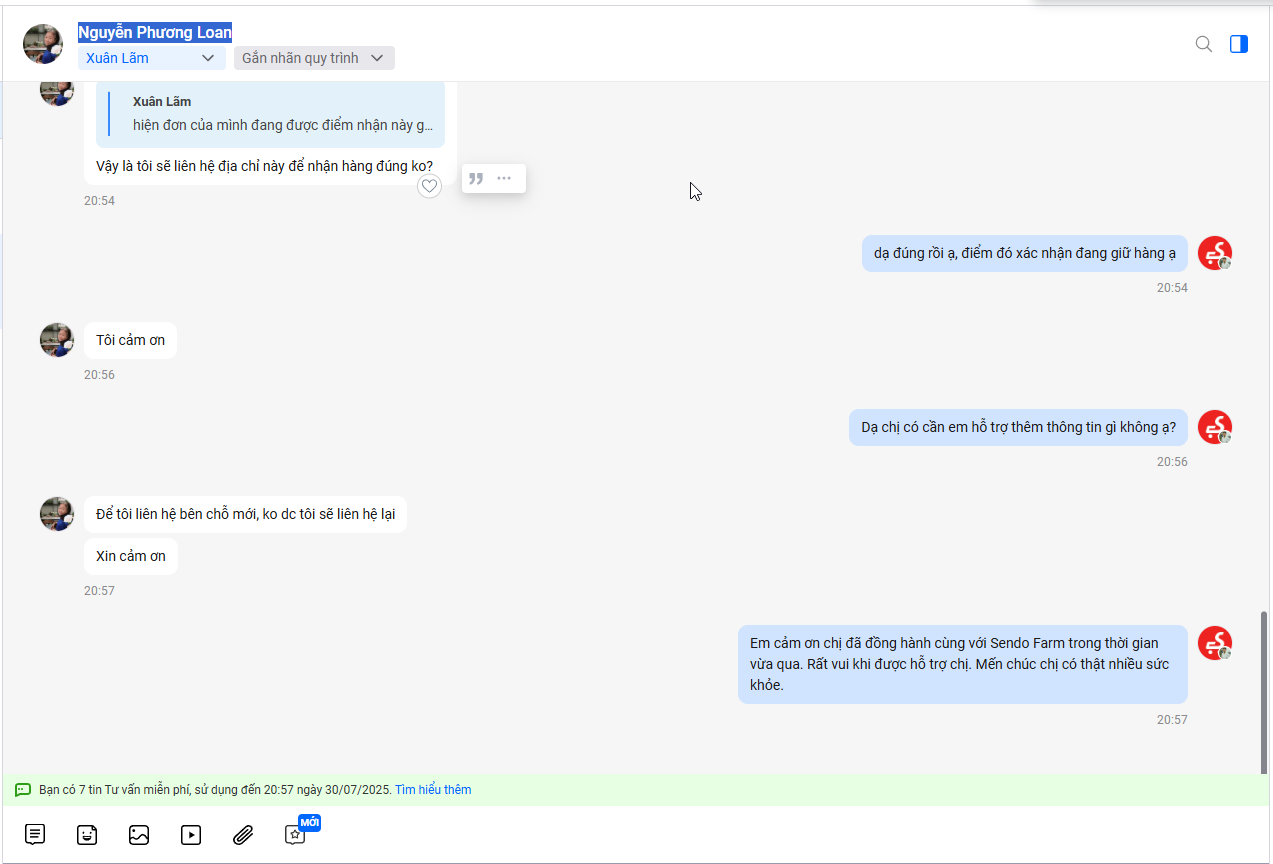
Task: Attach a file with the paperclip icon
Action: point(243,834)
